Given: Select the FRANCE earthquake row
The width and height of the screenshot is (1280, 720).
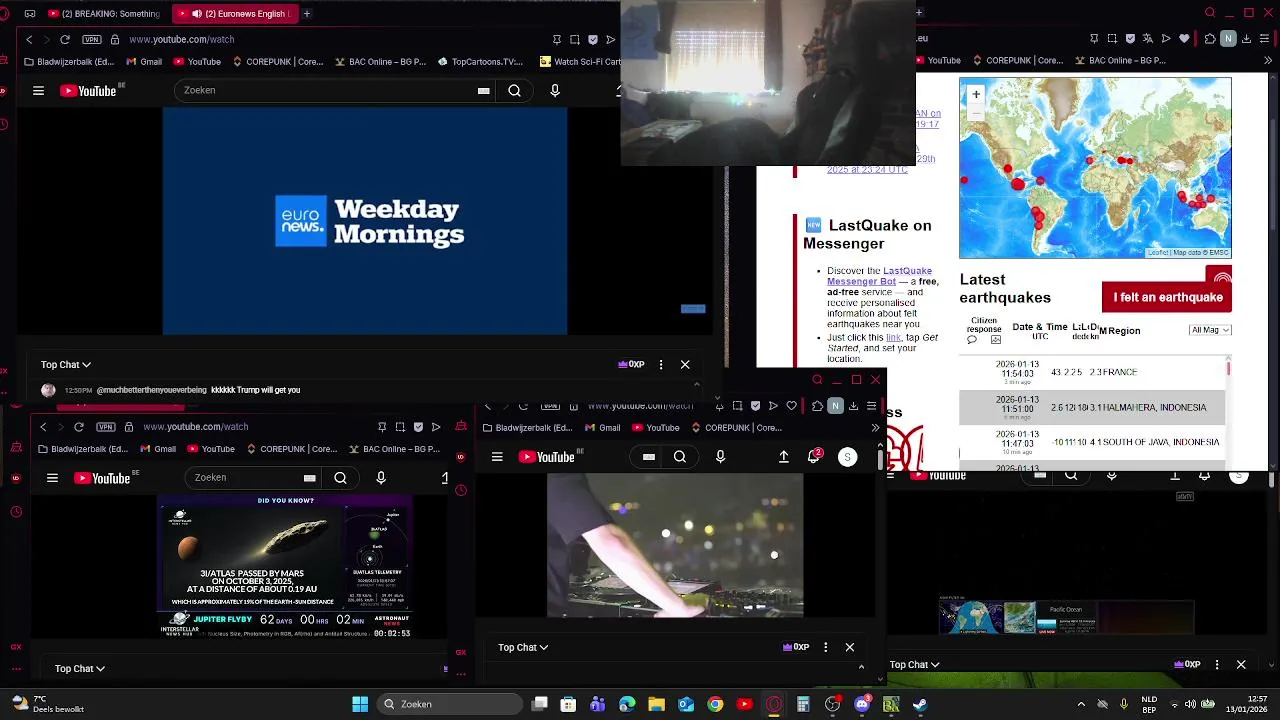Looking at the screenshot, I should (x=1093, y=372).
